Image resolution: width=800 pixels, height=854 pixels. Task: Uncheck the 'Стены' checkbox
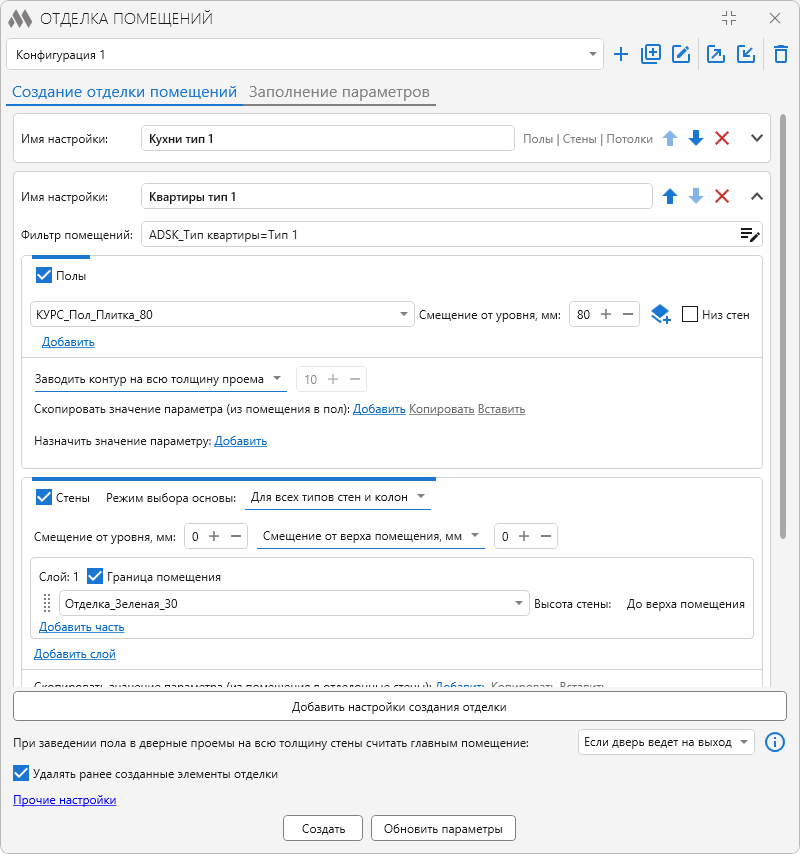click(44, 497)
